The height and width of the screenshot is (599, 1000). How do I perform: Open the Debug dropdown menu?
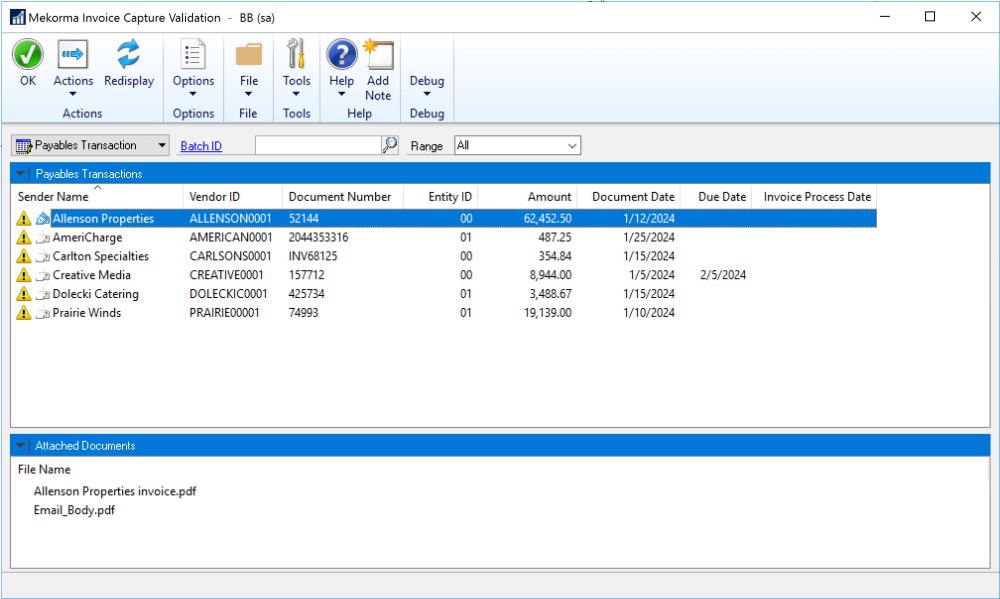click(427, 86)
